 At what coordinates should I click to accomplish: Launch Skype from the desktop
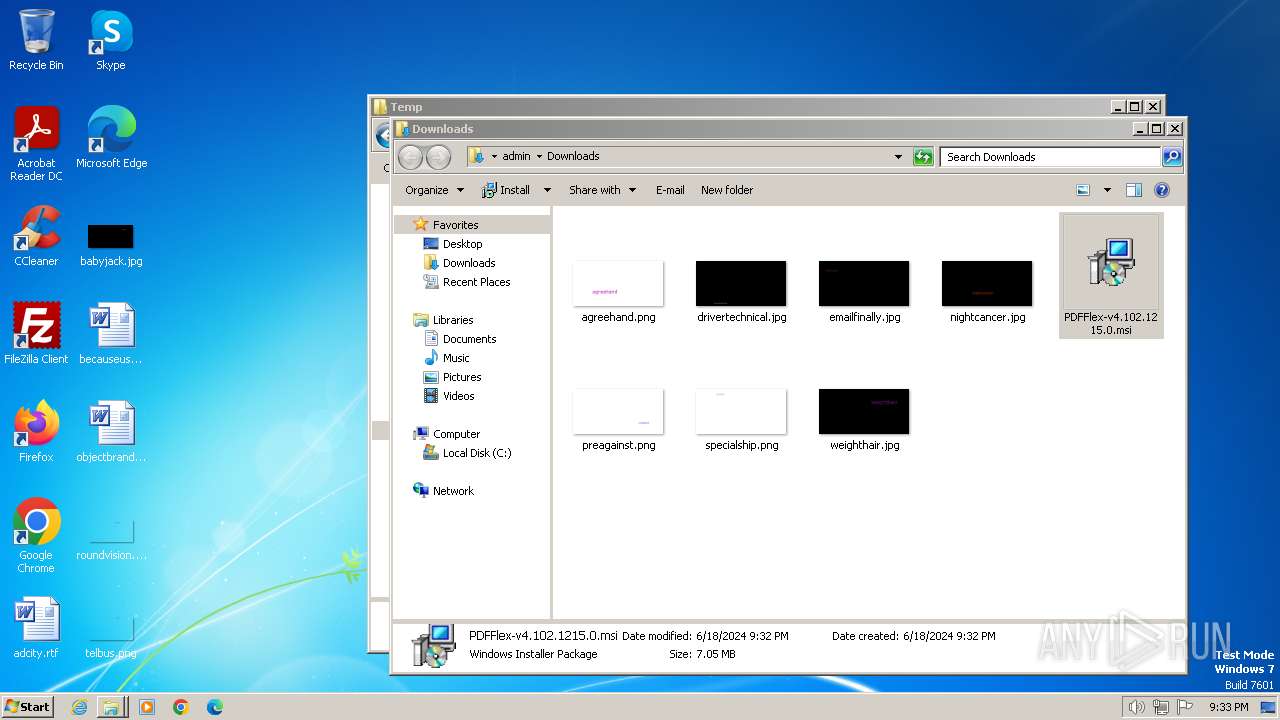[110, 40]
